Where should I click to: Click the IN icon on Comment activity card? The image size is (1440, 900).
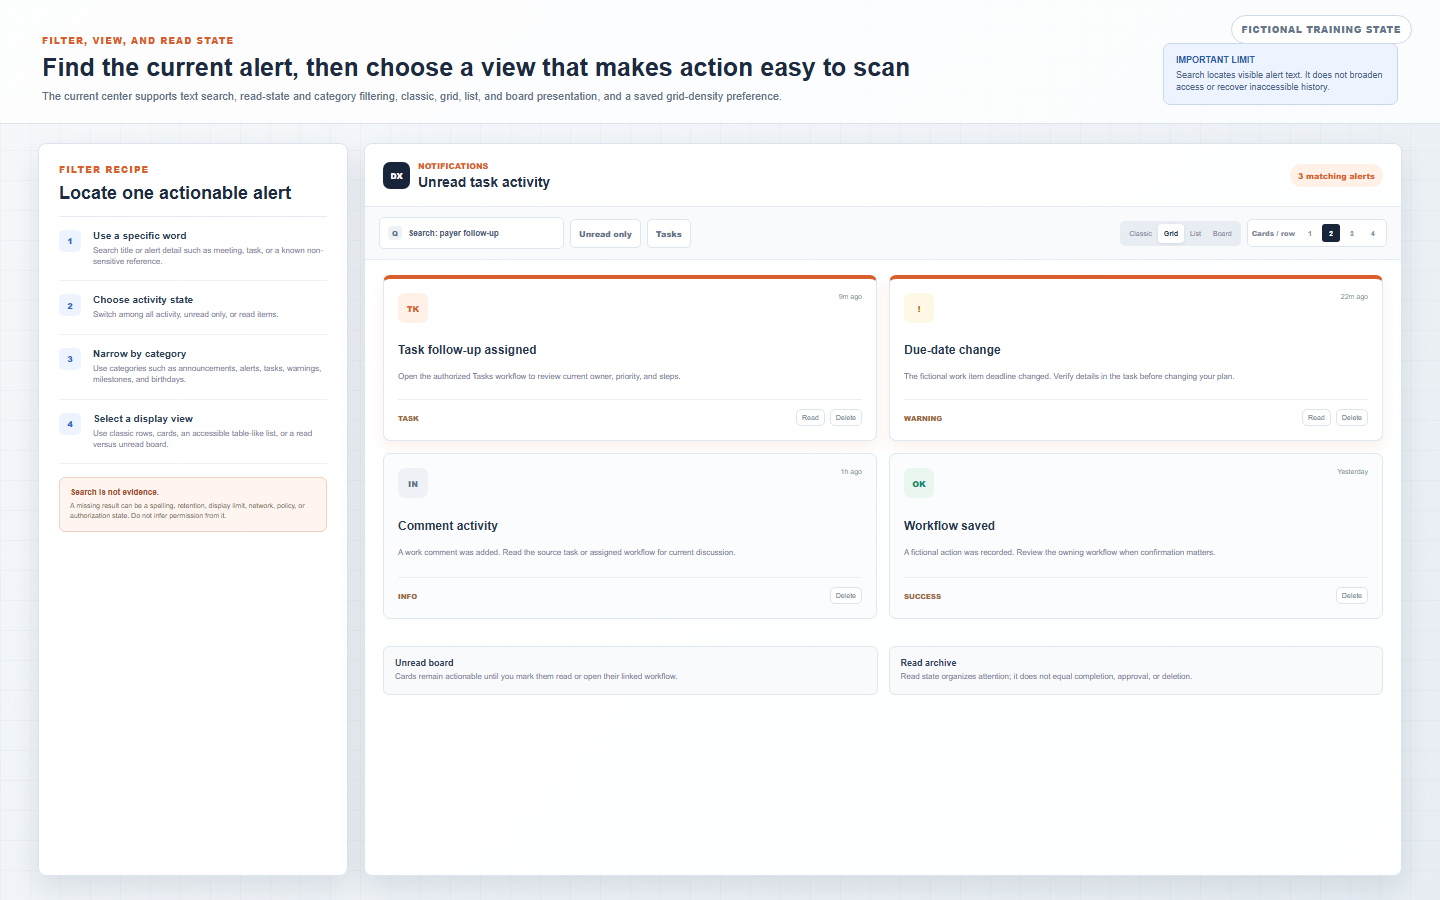(x=413, y=484)
